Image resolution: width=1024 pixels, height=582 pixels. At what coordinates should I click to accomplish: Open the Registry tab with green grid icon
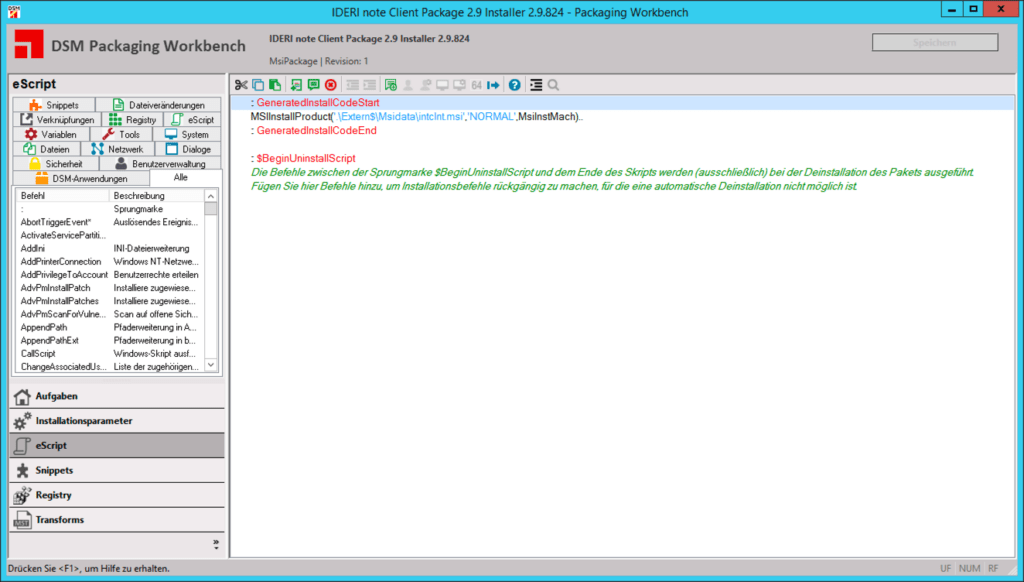(x=133, y=120)
